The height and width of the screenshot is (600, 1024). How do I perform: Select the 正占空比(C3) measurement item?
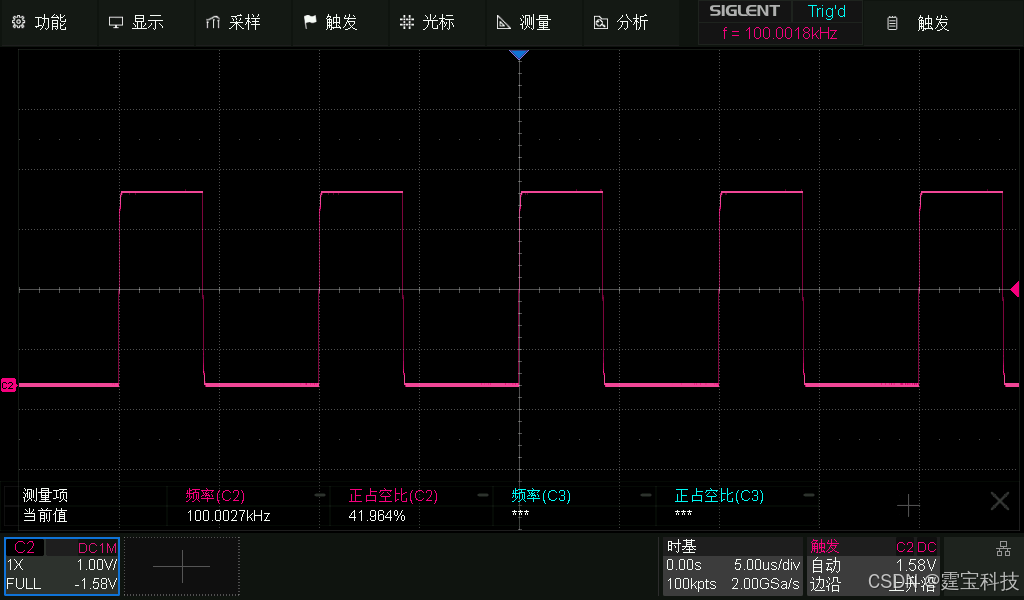[719, 496]
